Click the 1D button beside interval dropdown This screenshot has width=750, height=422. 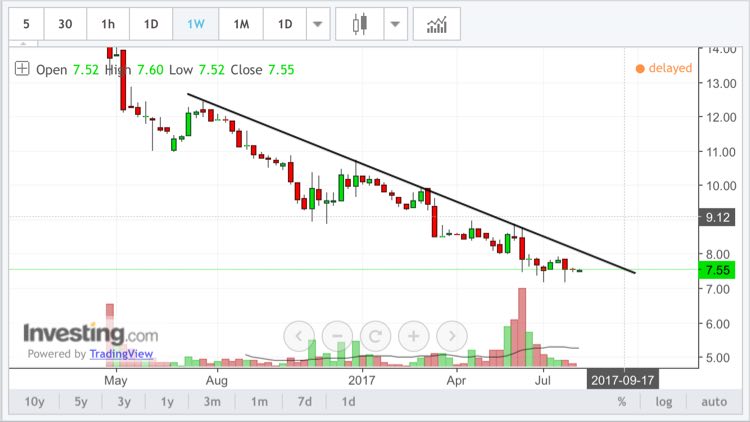coord(285,24)
